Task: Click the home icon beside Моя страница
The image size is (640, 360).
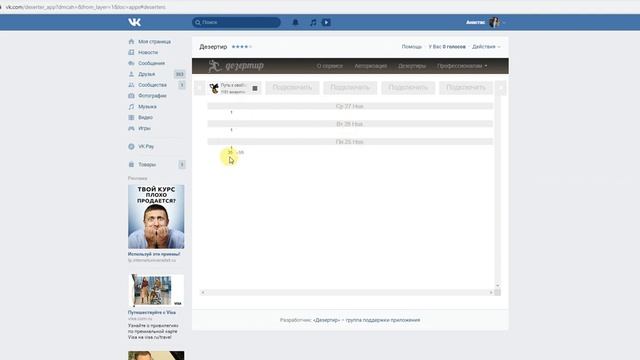Action: (x=131, y=42)
